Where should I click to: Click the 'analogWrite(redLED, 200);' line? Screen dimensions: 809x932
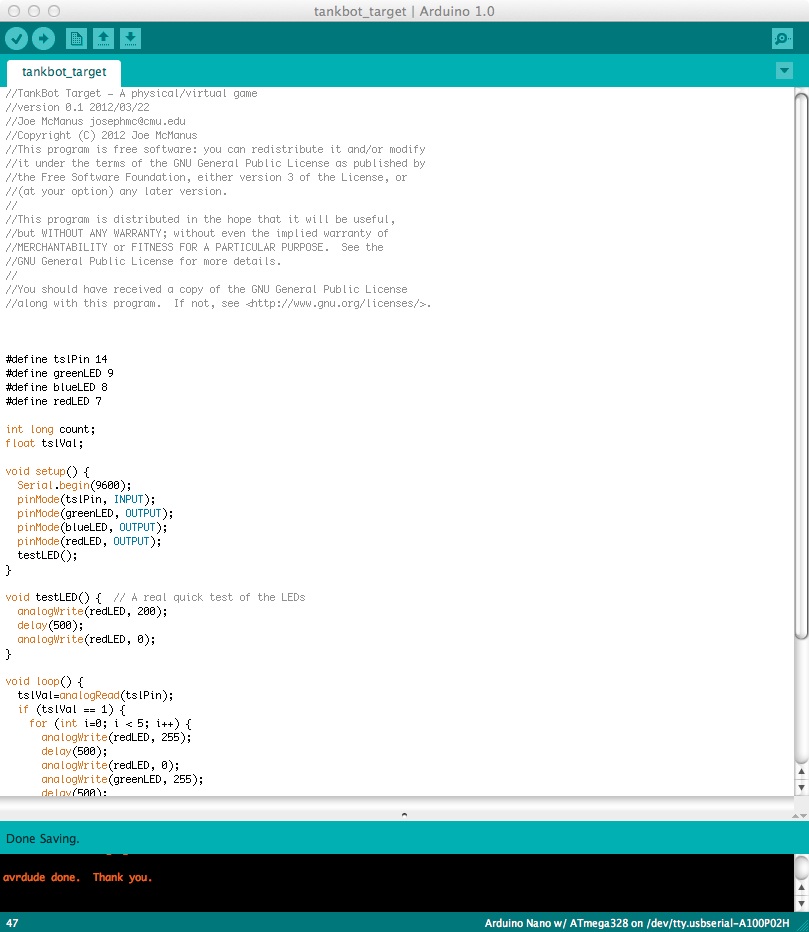point(92,611)
